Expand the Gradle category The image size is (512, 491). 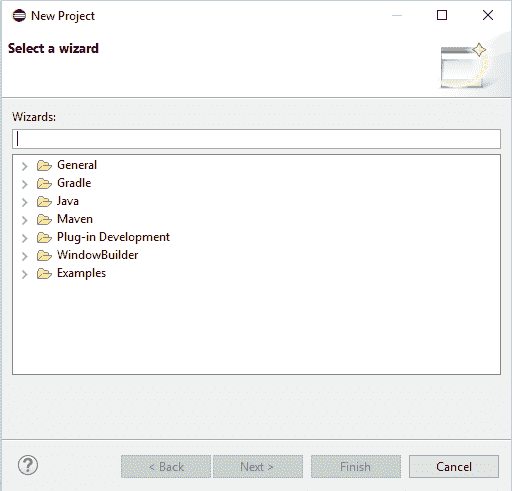click(x=25, y=184)
